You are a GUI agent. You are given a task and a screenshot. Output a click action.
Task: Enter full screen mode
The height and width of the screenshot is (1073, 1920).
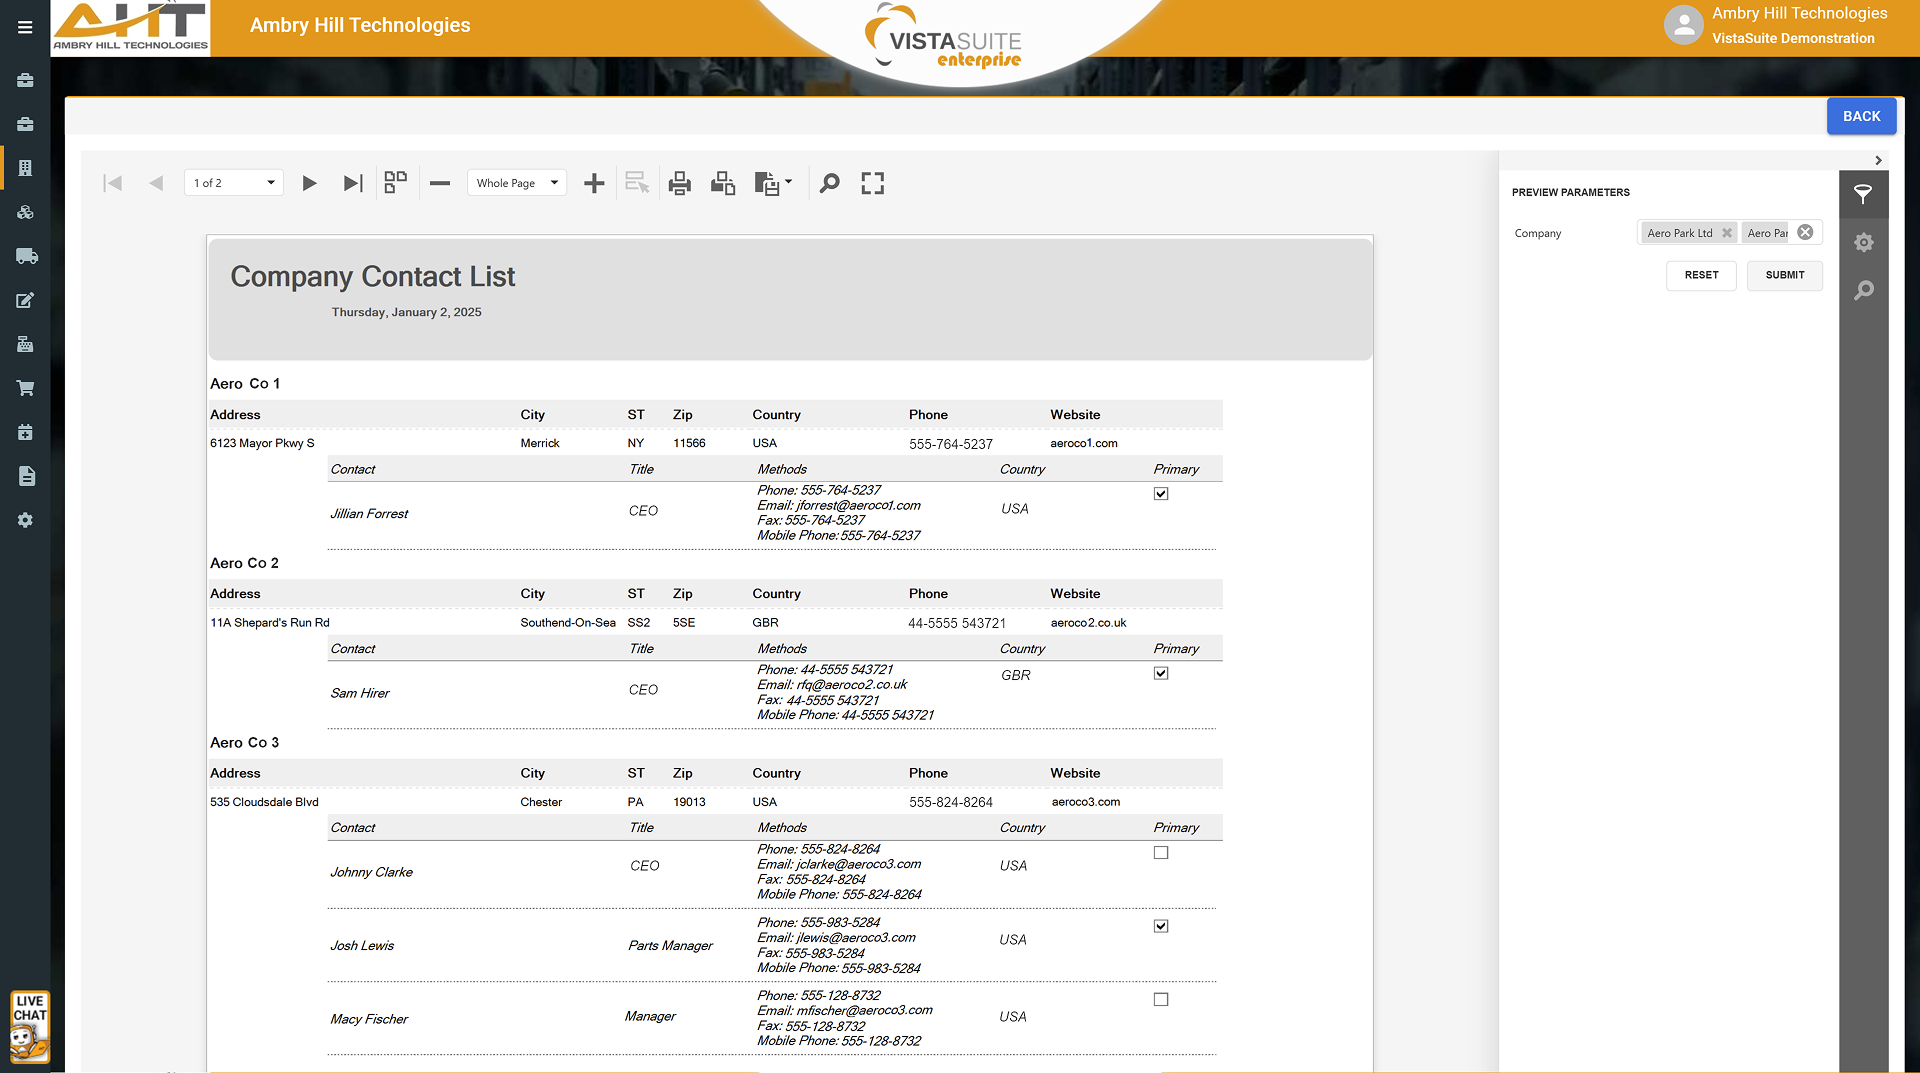pyautogui.click(x=873, y=183)
